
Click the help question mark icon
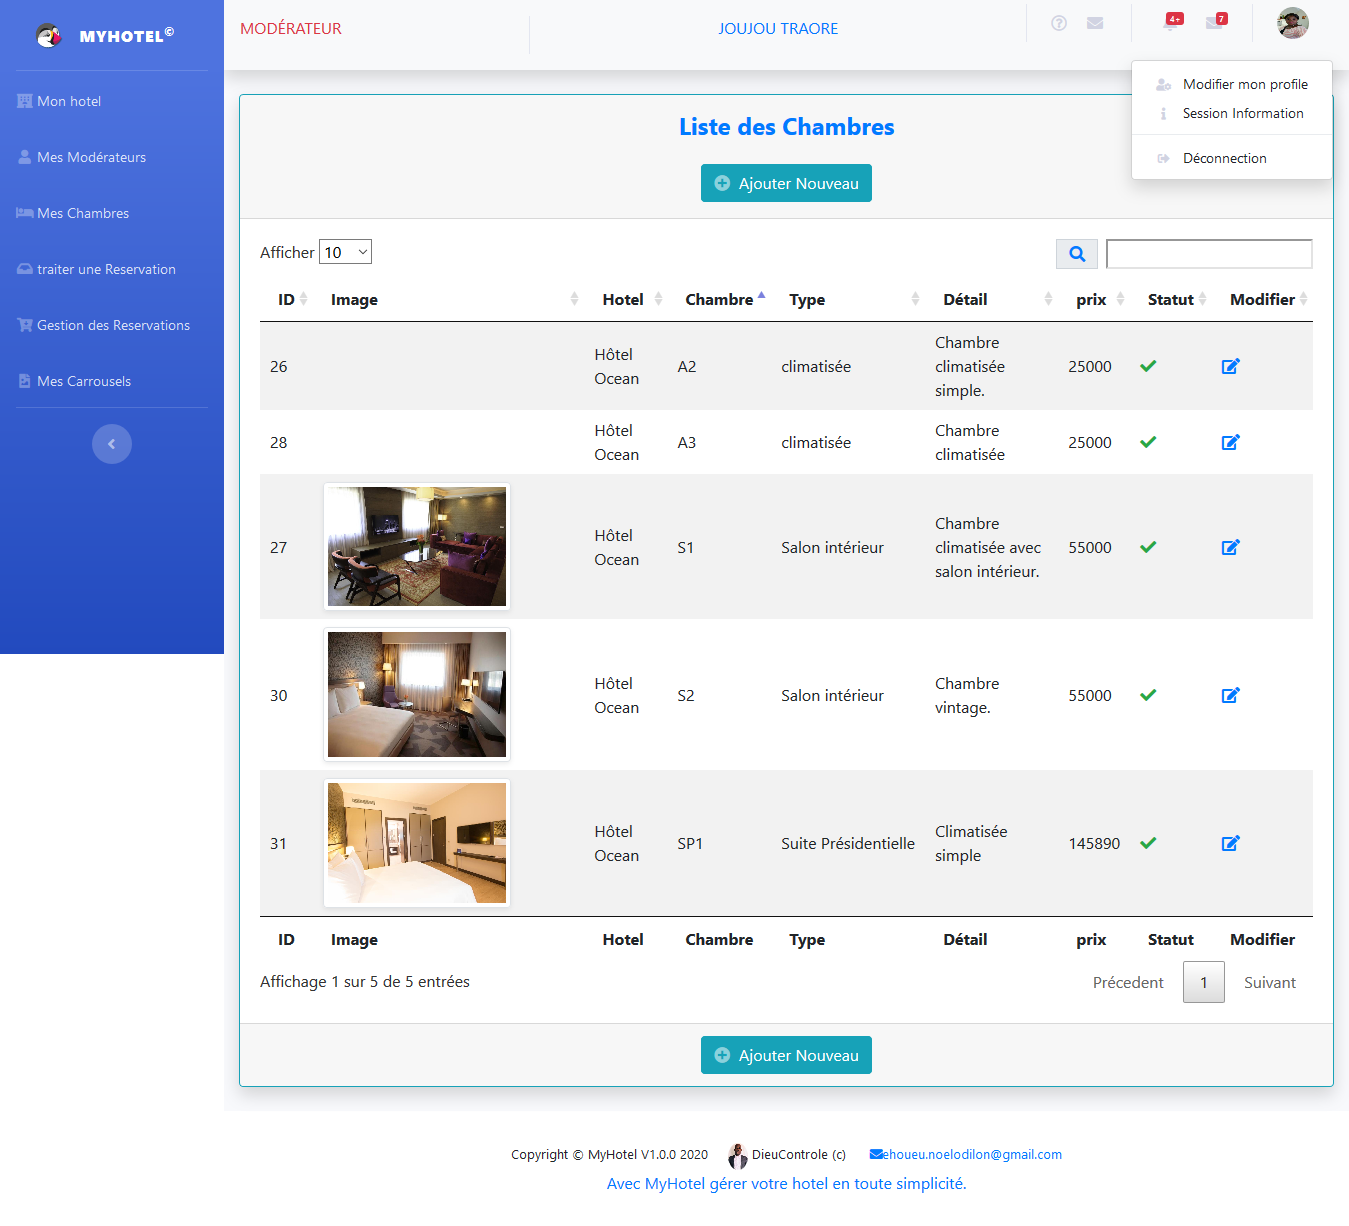pyautogui.click(x=1058, y=23)
